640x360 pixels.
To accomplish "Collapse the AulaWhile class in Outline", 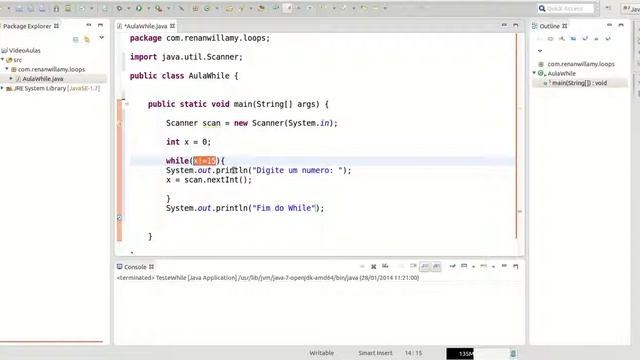I will tap(534, 73).
